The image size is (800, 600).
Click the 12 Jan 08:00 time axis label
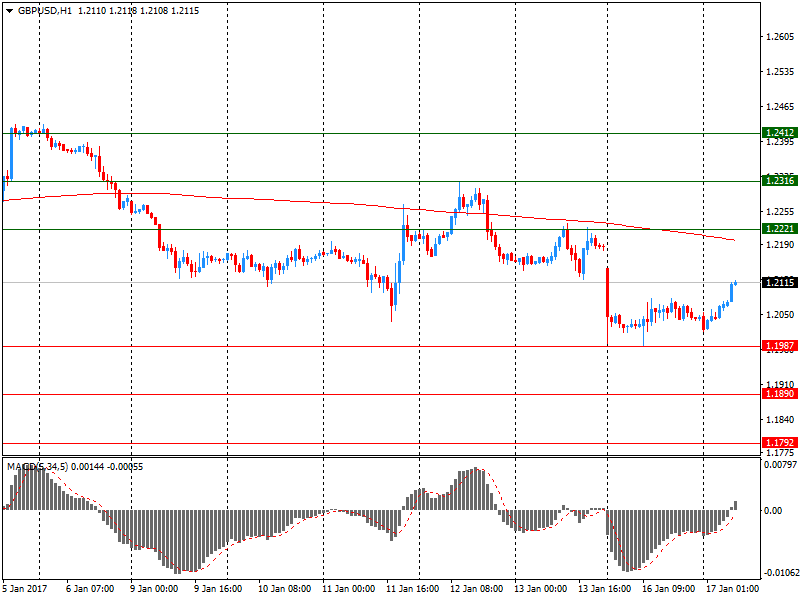pos(477,589)
